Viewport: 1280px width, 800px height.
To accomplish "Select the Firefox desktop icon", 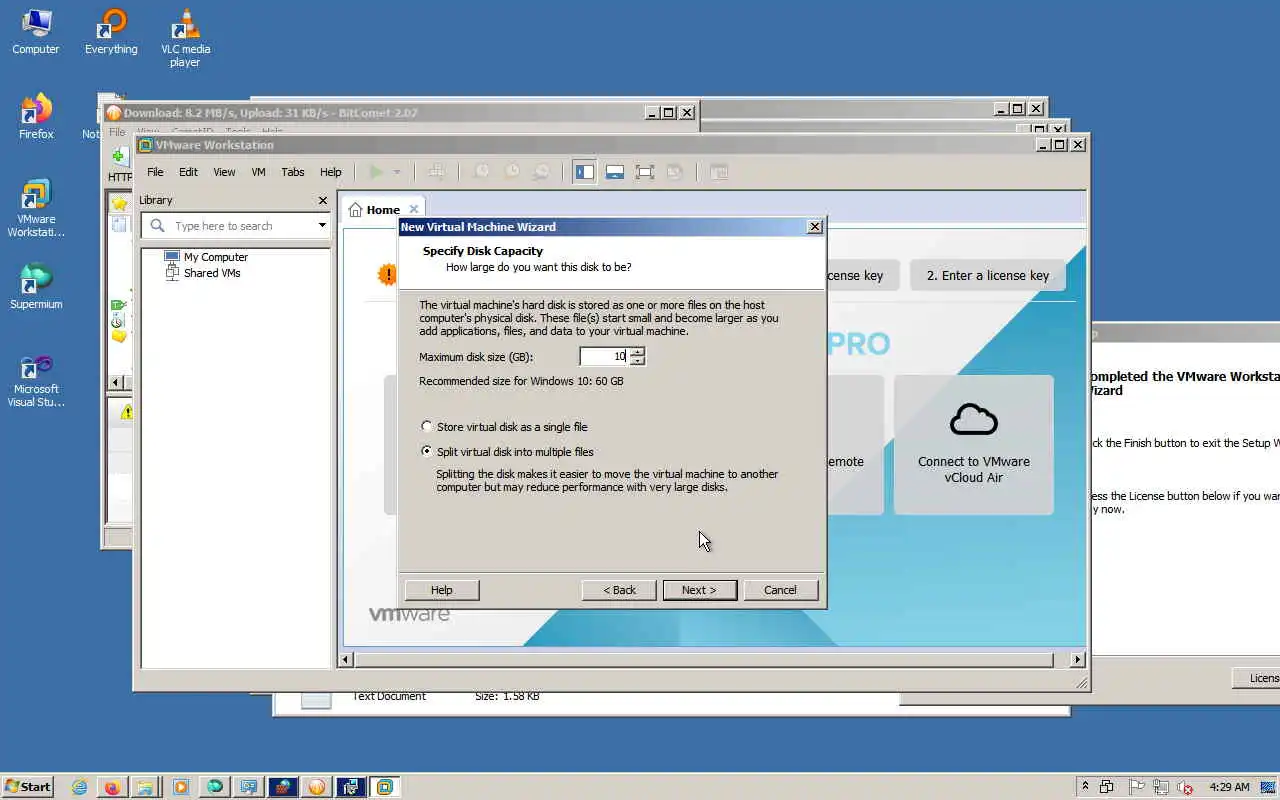I will 36,117.
